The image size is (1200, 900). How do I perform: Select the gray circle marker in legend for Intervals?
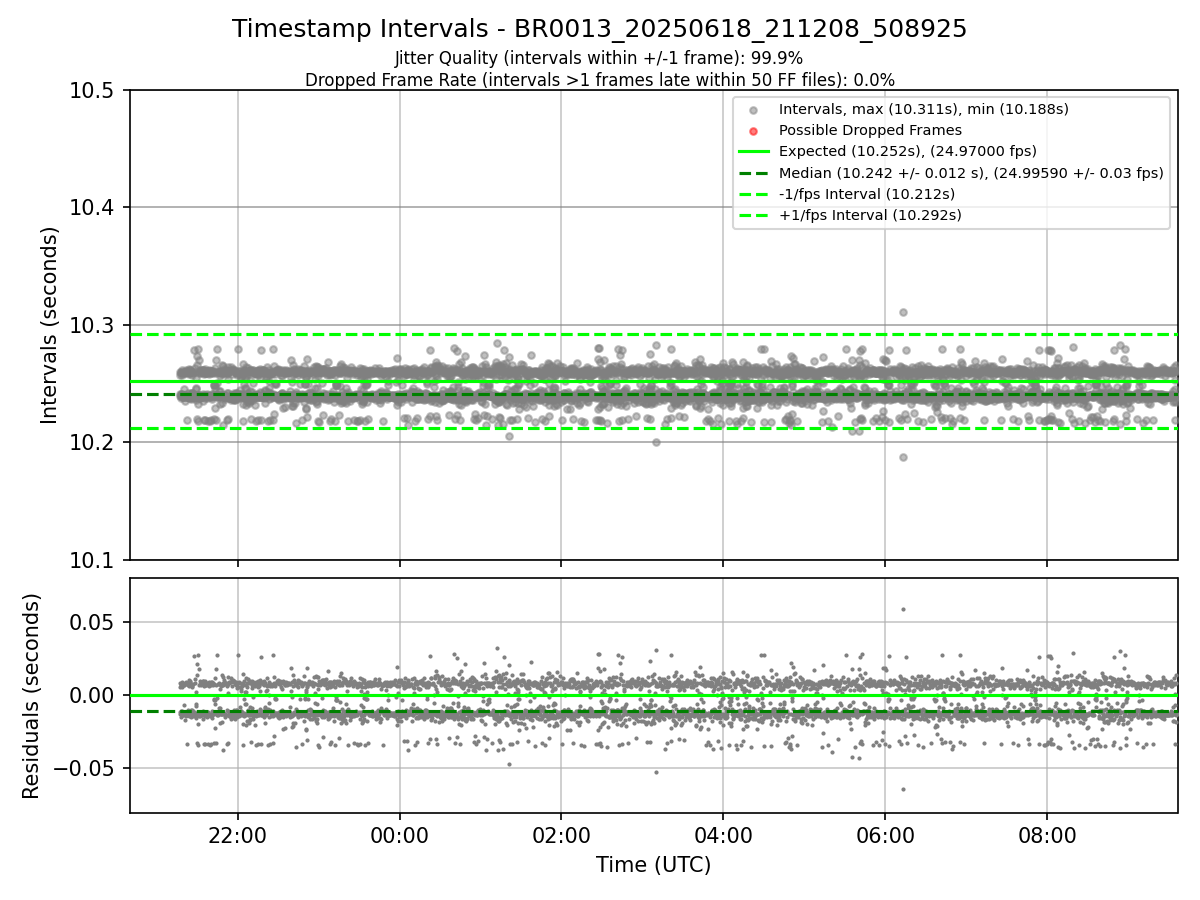pos(754,110)
